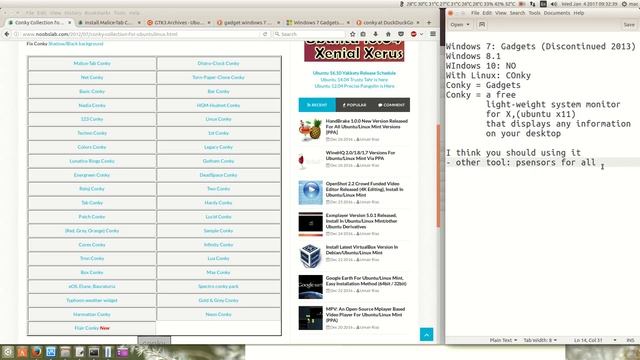The width and height of the screenshot is (640, 360).
Task: Click the MPV player article thumbnail
Action: [x=311, y=318]
